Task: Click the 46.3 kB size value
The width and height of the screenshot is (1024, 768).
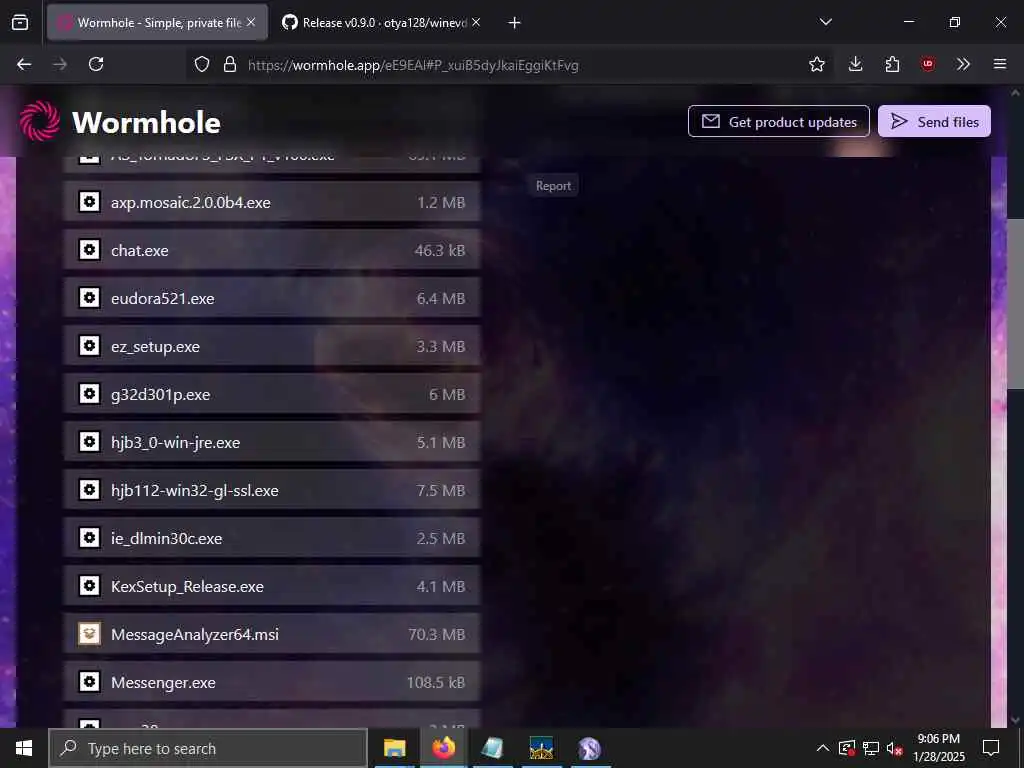Action: [440, 250]
